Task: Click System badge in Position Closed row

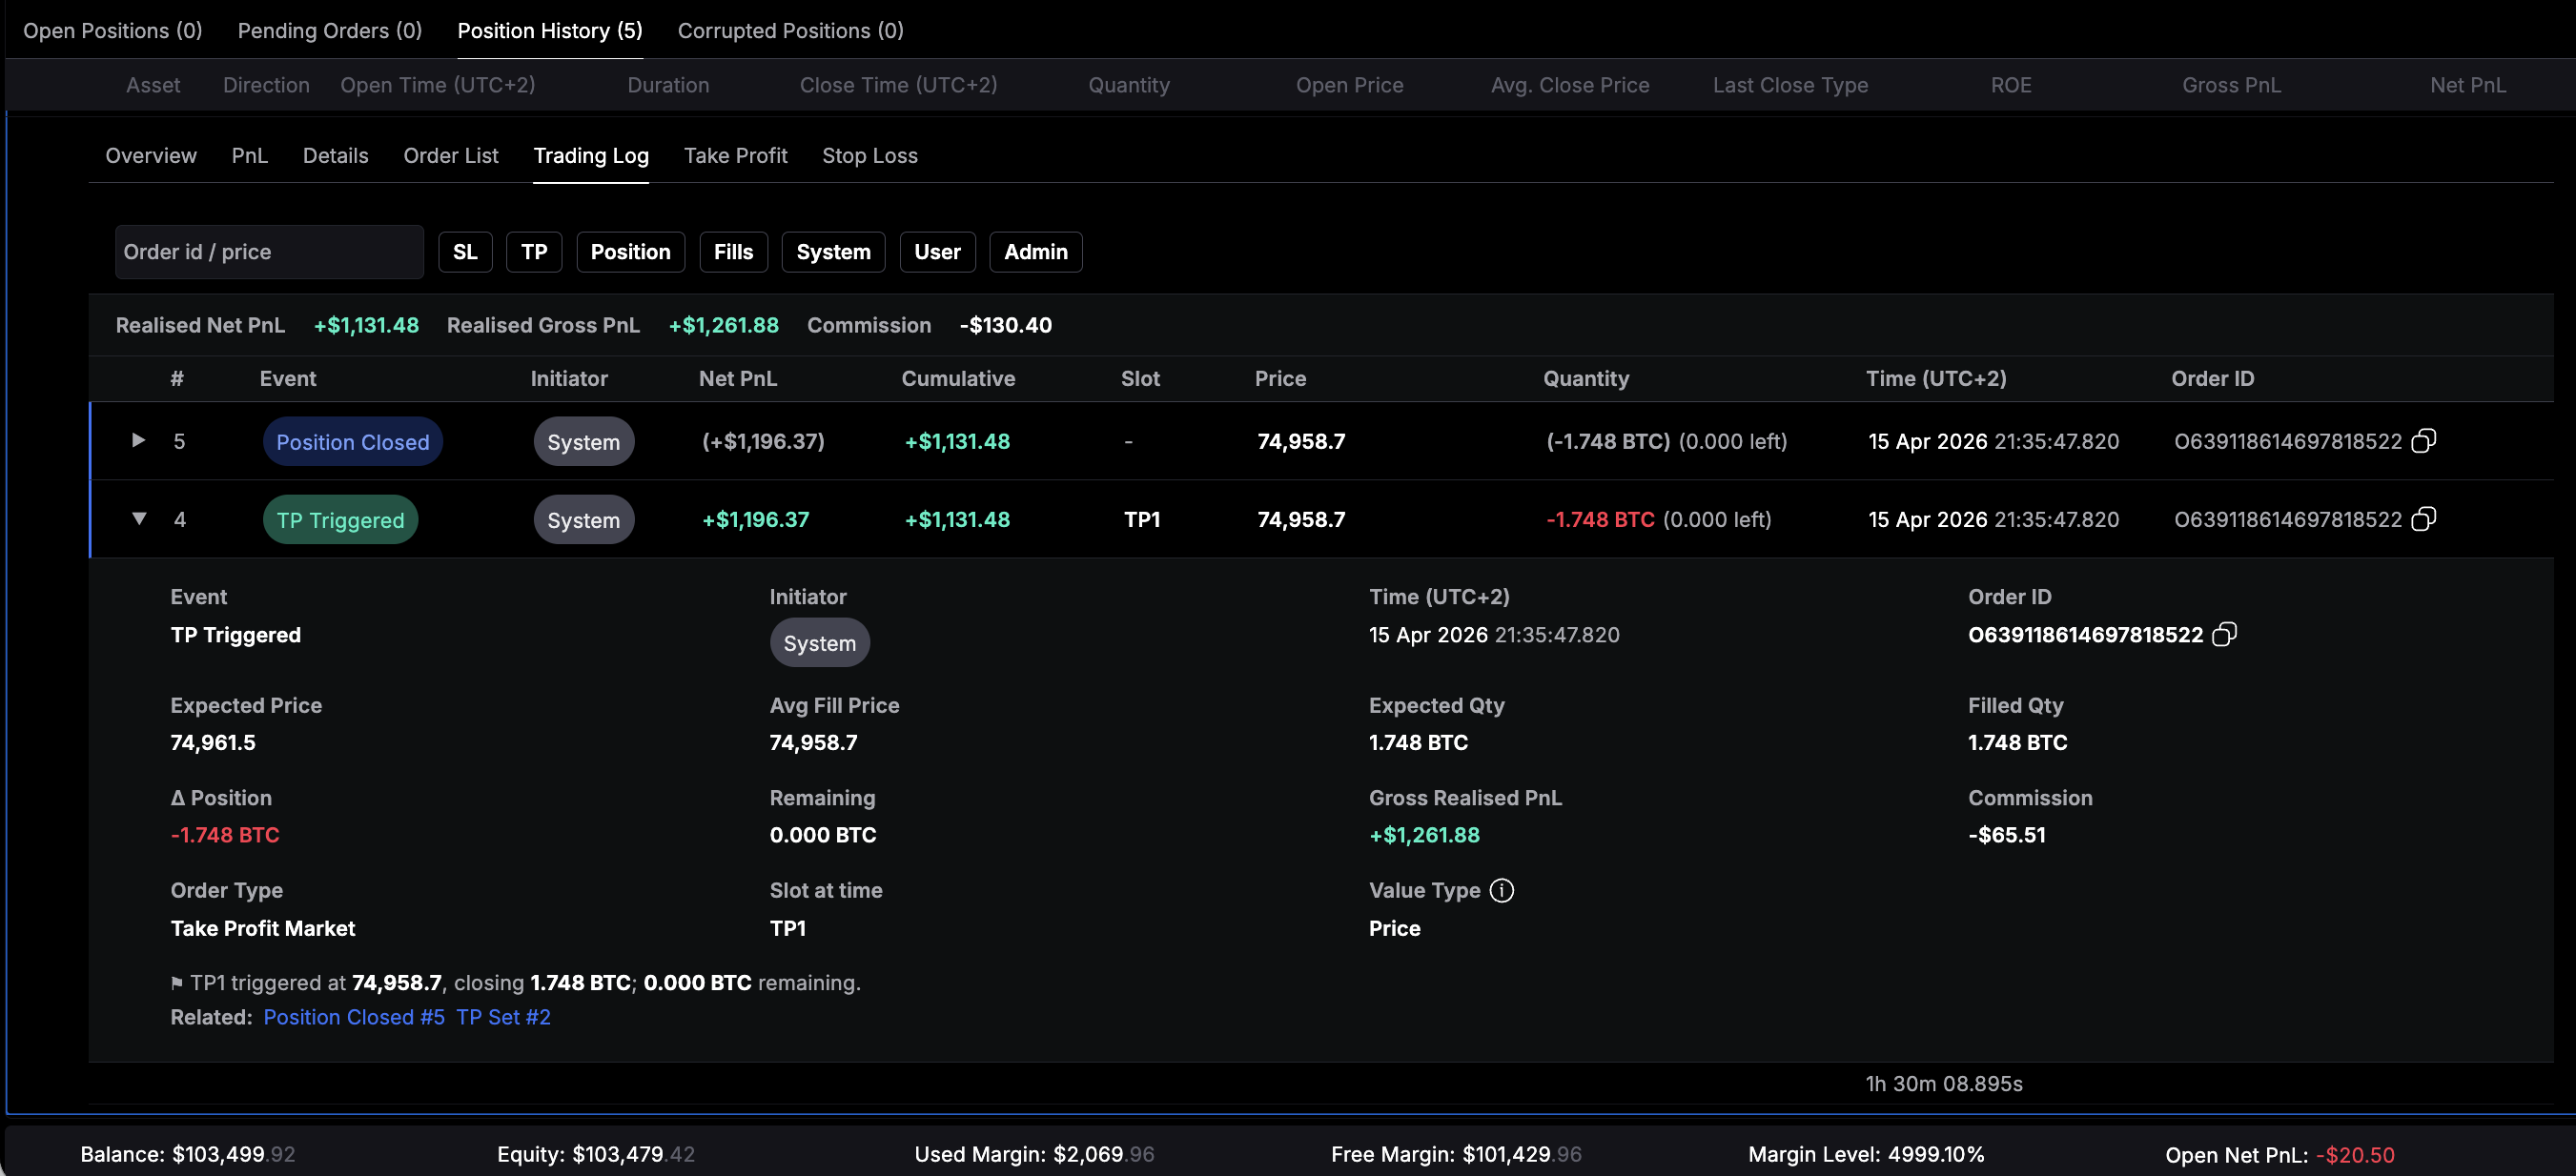Action: (583, 442)
